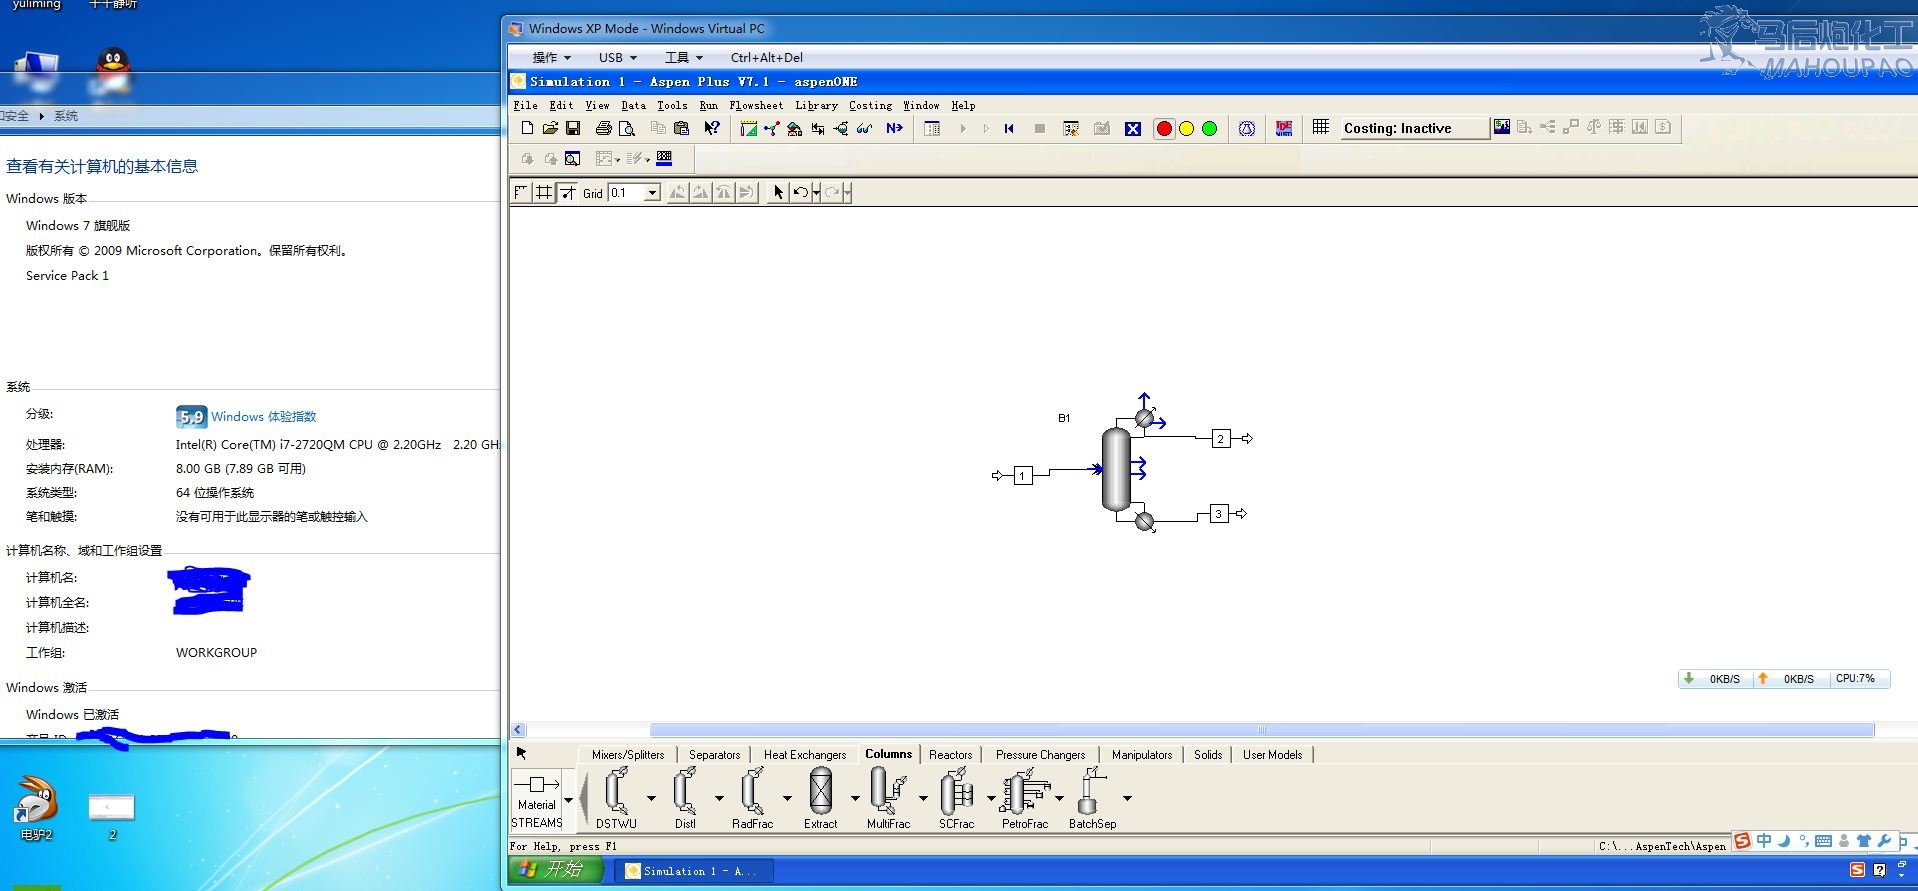Image resolution: width=1918 pixels, height=891 pixels.
Task: Open Windows 体验指数 link in System window
Action: click(x=264, y=416)
